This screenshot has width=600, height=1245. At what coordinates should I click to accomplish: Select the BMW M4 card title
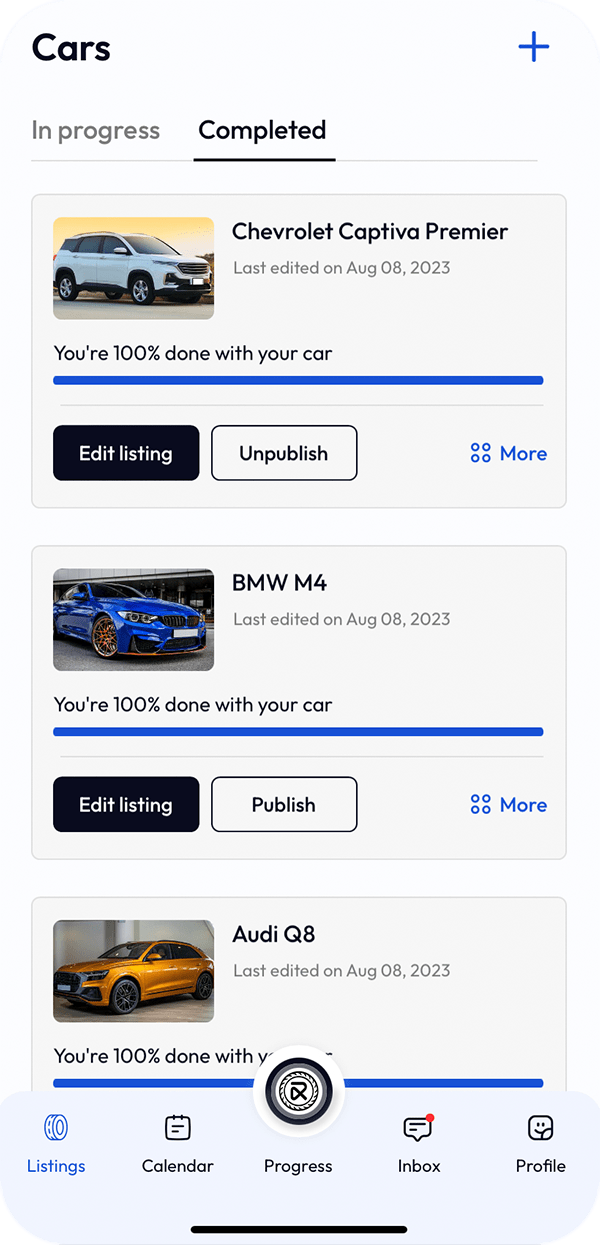(279, 583)
